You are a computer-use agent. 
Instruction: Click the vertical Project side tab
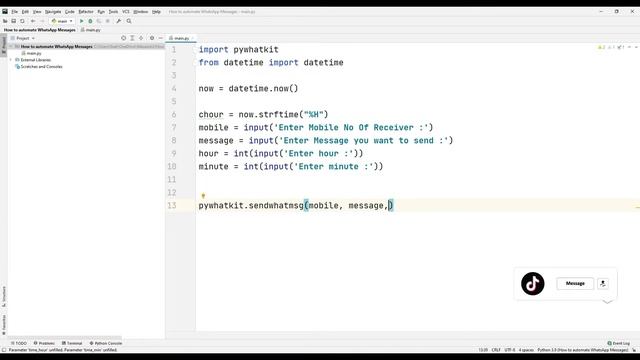pyautogui.click(x=4, y=44)
